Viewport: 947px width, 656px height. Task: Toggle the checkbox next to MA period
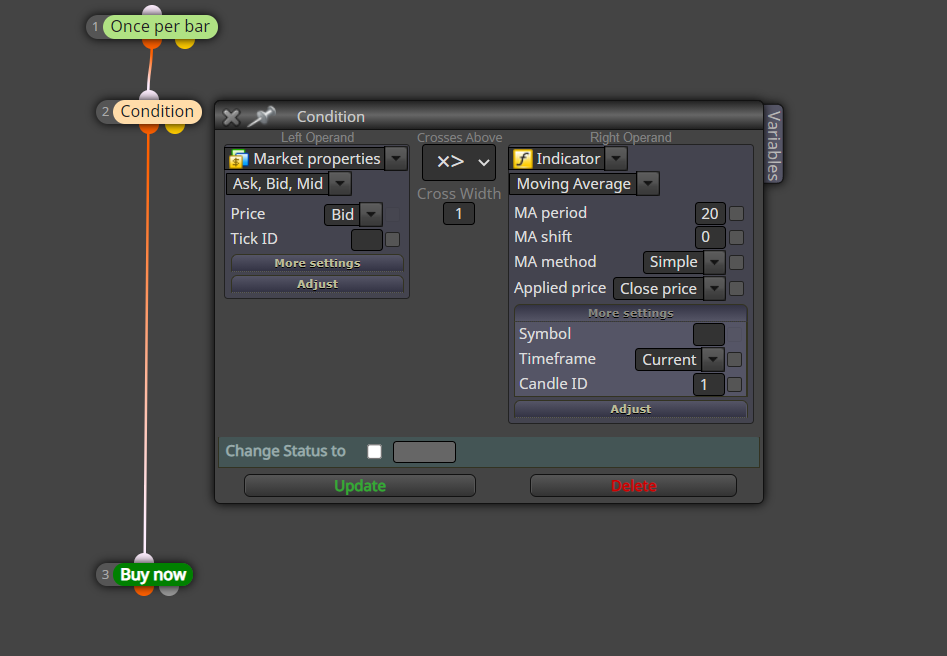[x=736, y=213]
